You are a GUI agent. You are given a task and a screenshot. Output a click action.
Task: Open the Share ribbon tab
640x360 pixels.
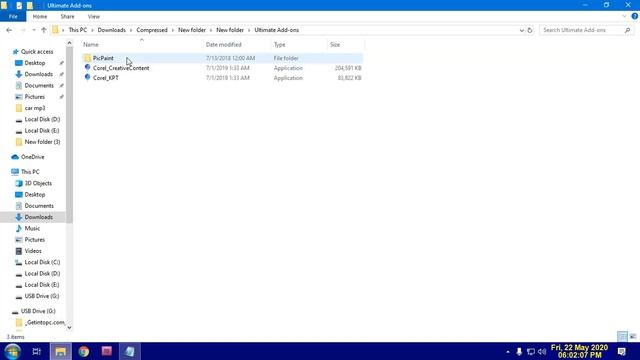click(x=67, y=16)
